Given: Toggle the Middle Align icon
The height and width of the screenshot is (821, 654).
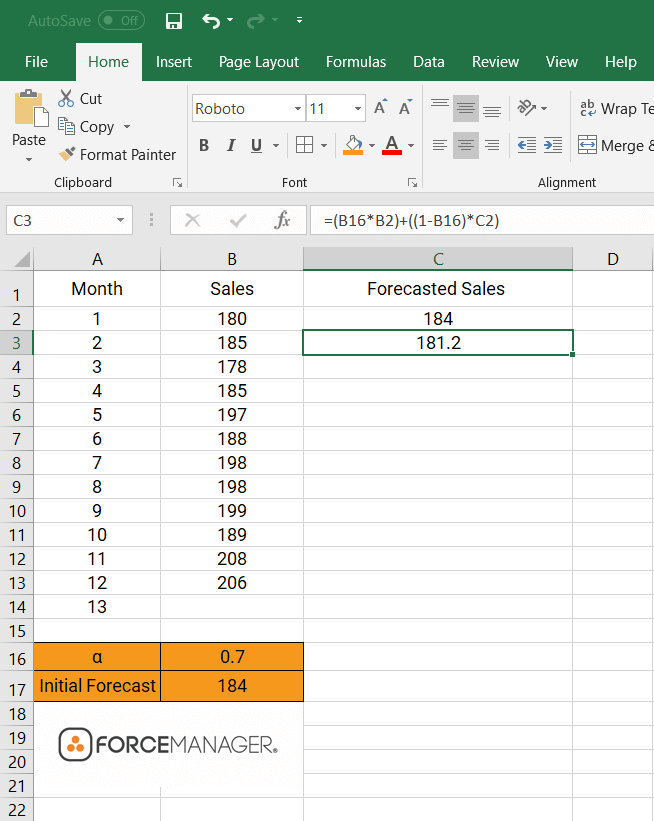Looking at the screenshot, I should point(465,108).
